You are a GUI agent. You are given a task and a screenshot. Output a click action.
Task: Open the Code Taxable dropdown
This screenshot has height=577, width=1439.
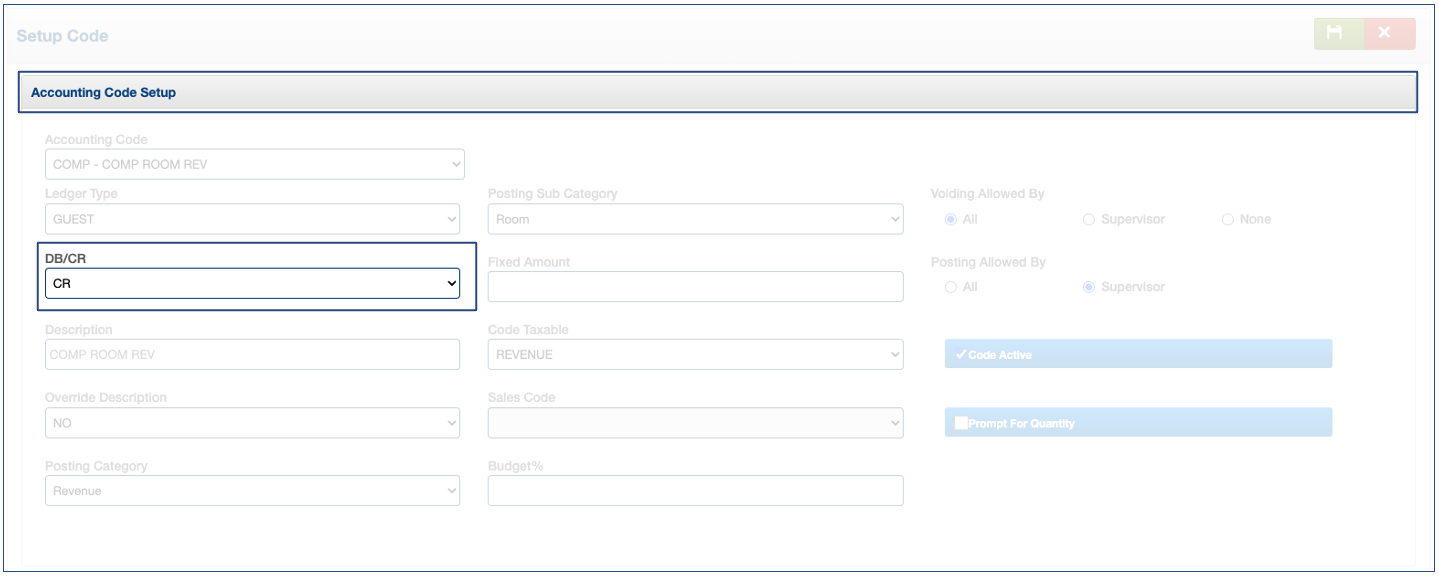[x=695, y=354]
